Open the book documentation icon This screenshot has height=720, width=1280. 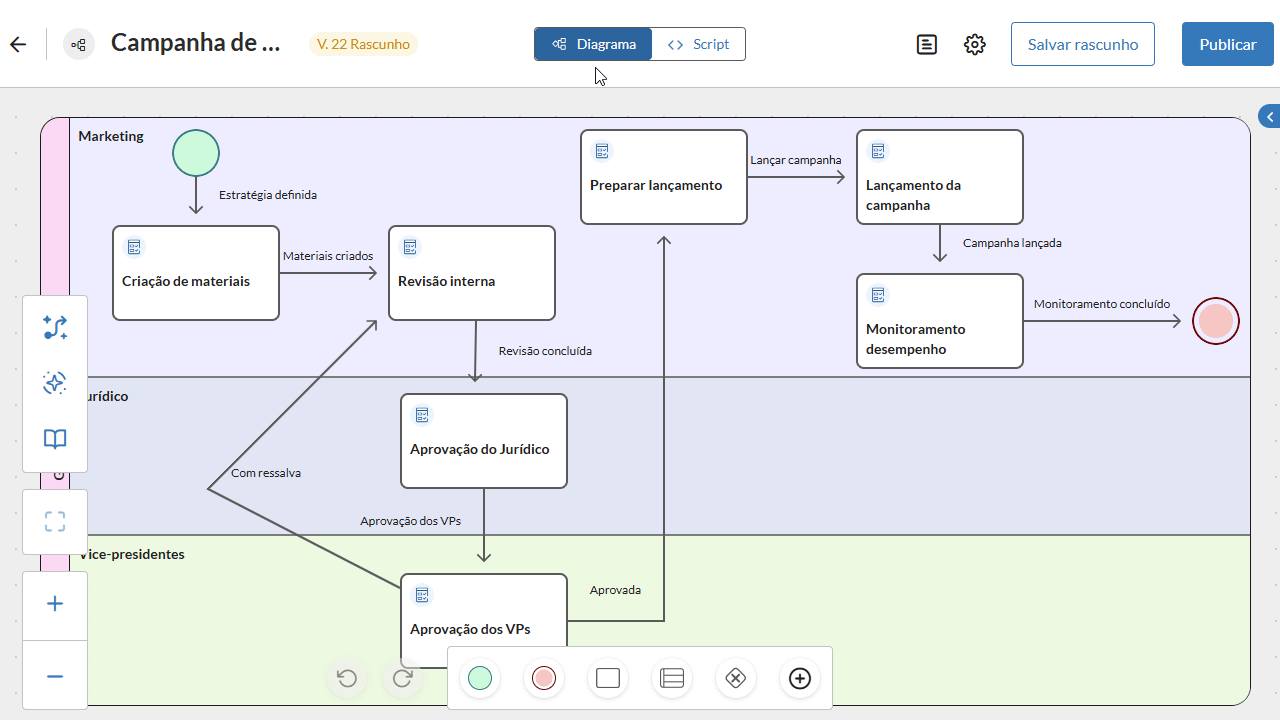[55, 439]
